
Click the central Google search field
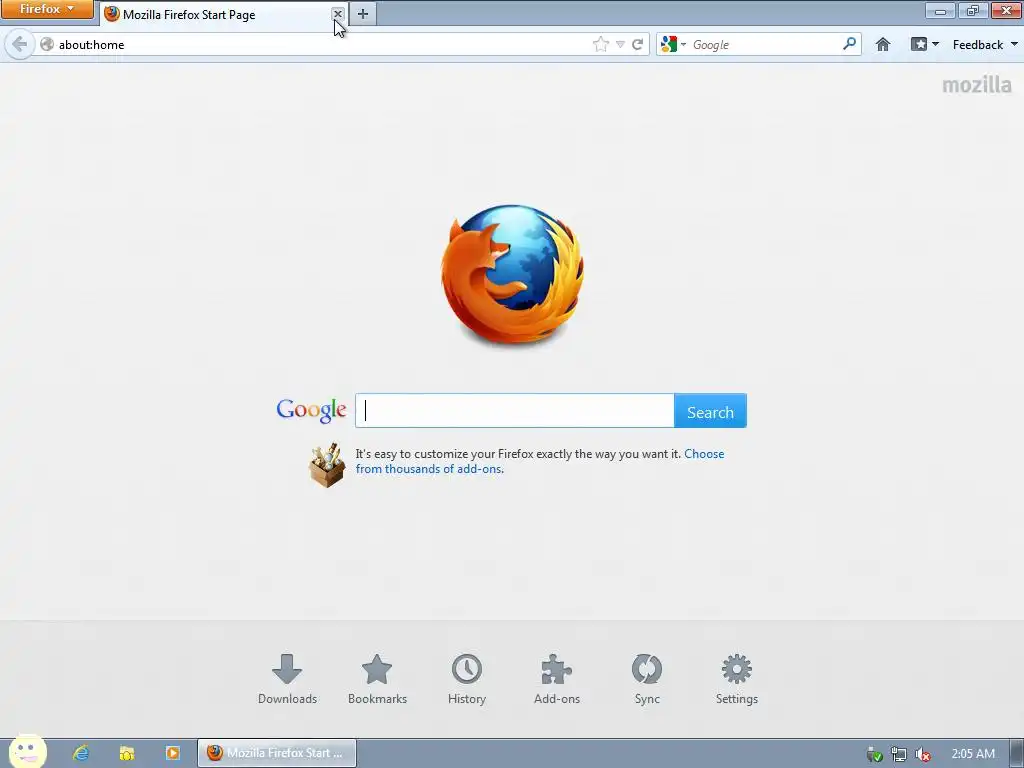click(515, 411)
